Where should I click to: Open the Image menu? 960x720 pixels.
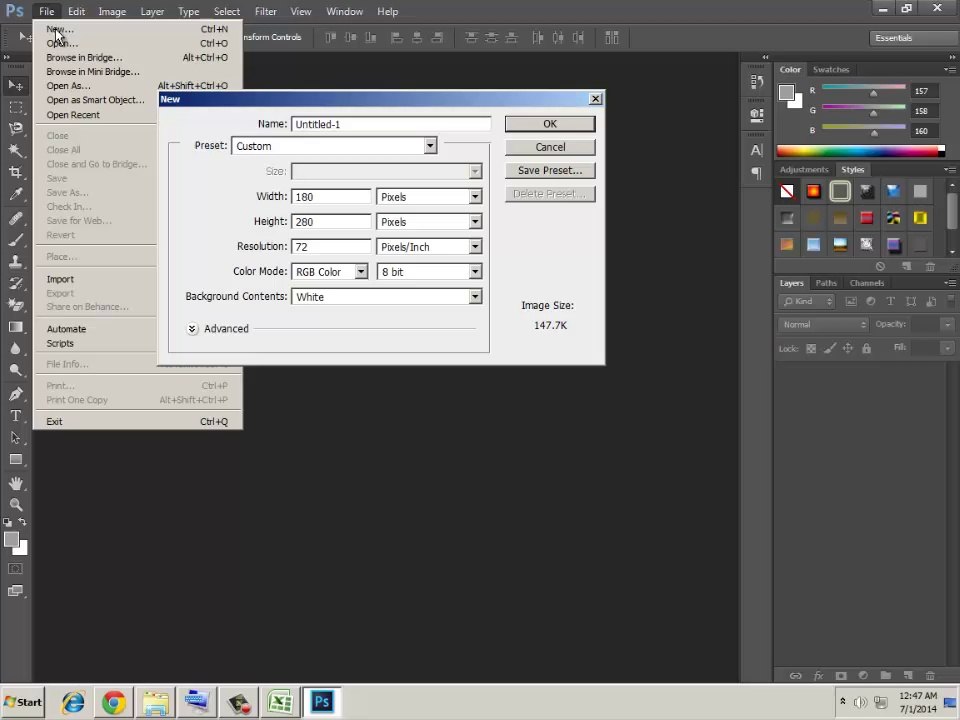point(112,12)
